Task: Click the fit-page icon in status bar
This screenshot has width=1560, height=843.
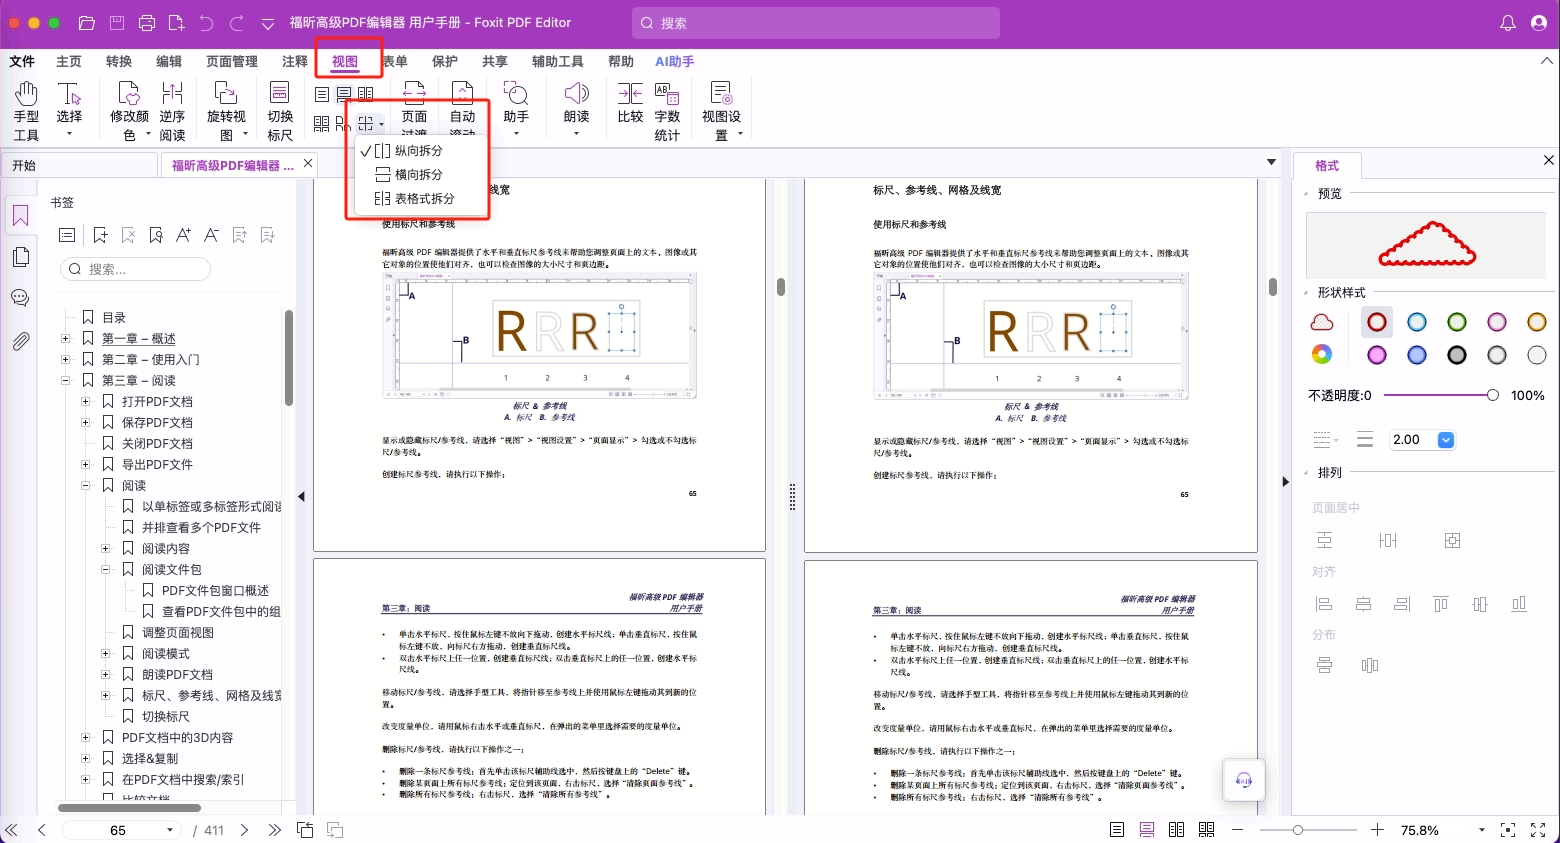Action: coord(1508,830)
